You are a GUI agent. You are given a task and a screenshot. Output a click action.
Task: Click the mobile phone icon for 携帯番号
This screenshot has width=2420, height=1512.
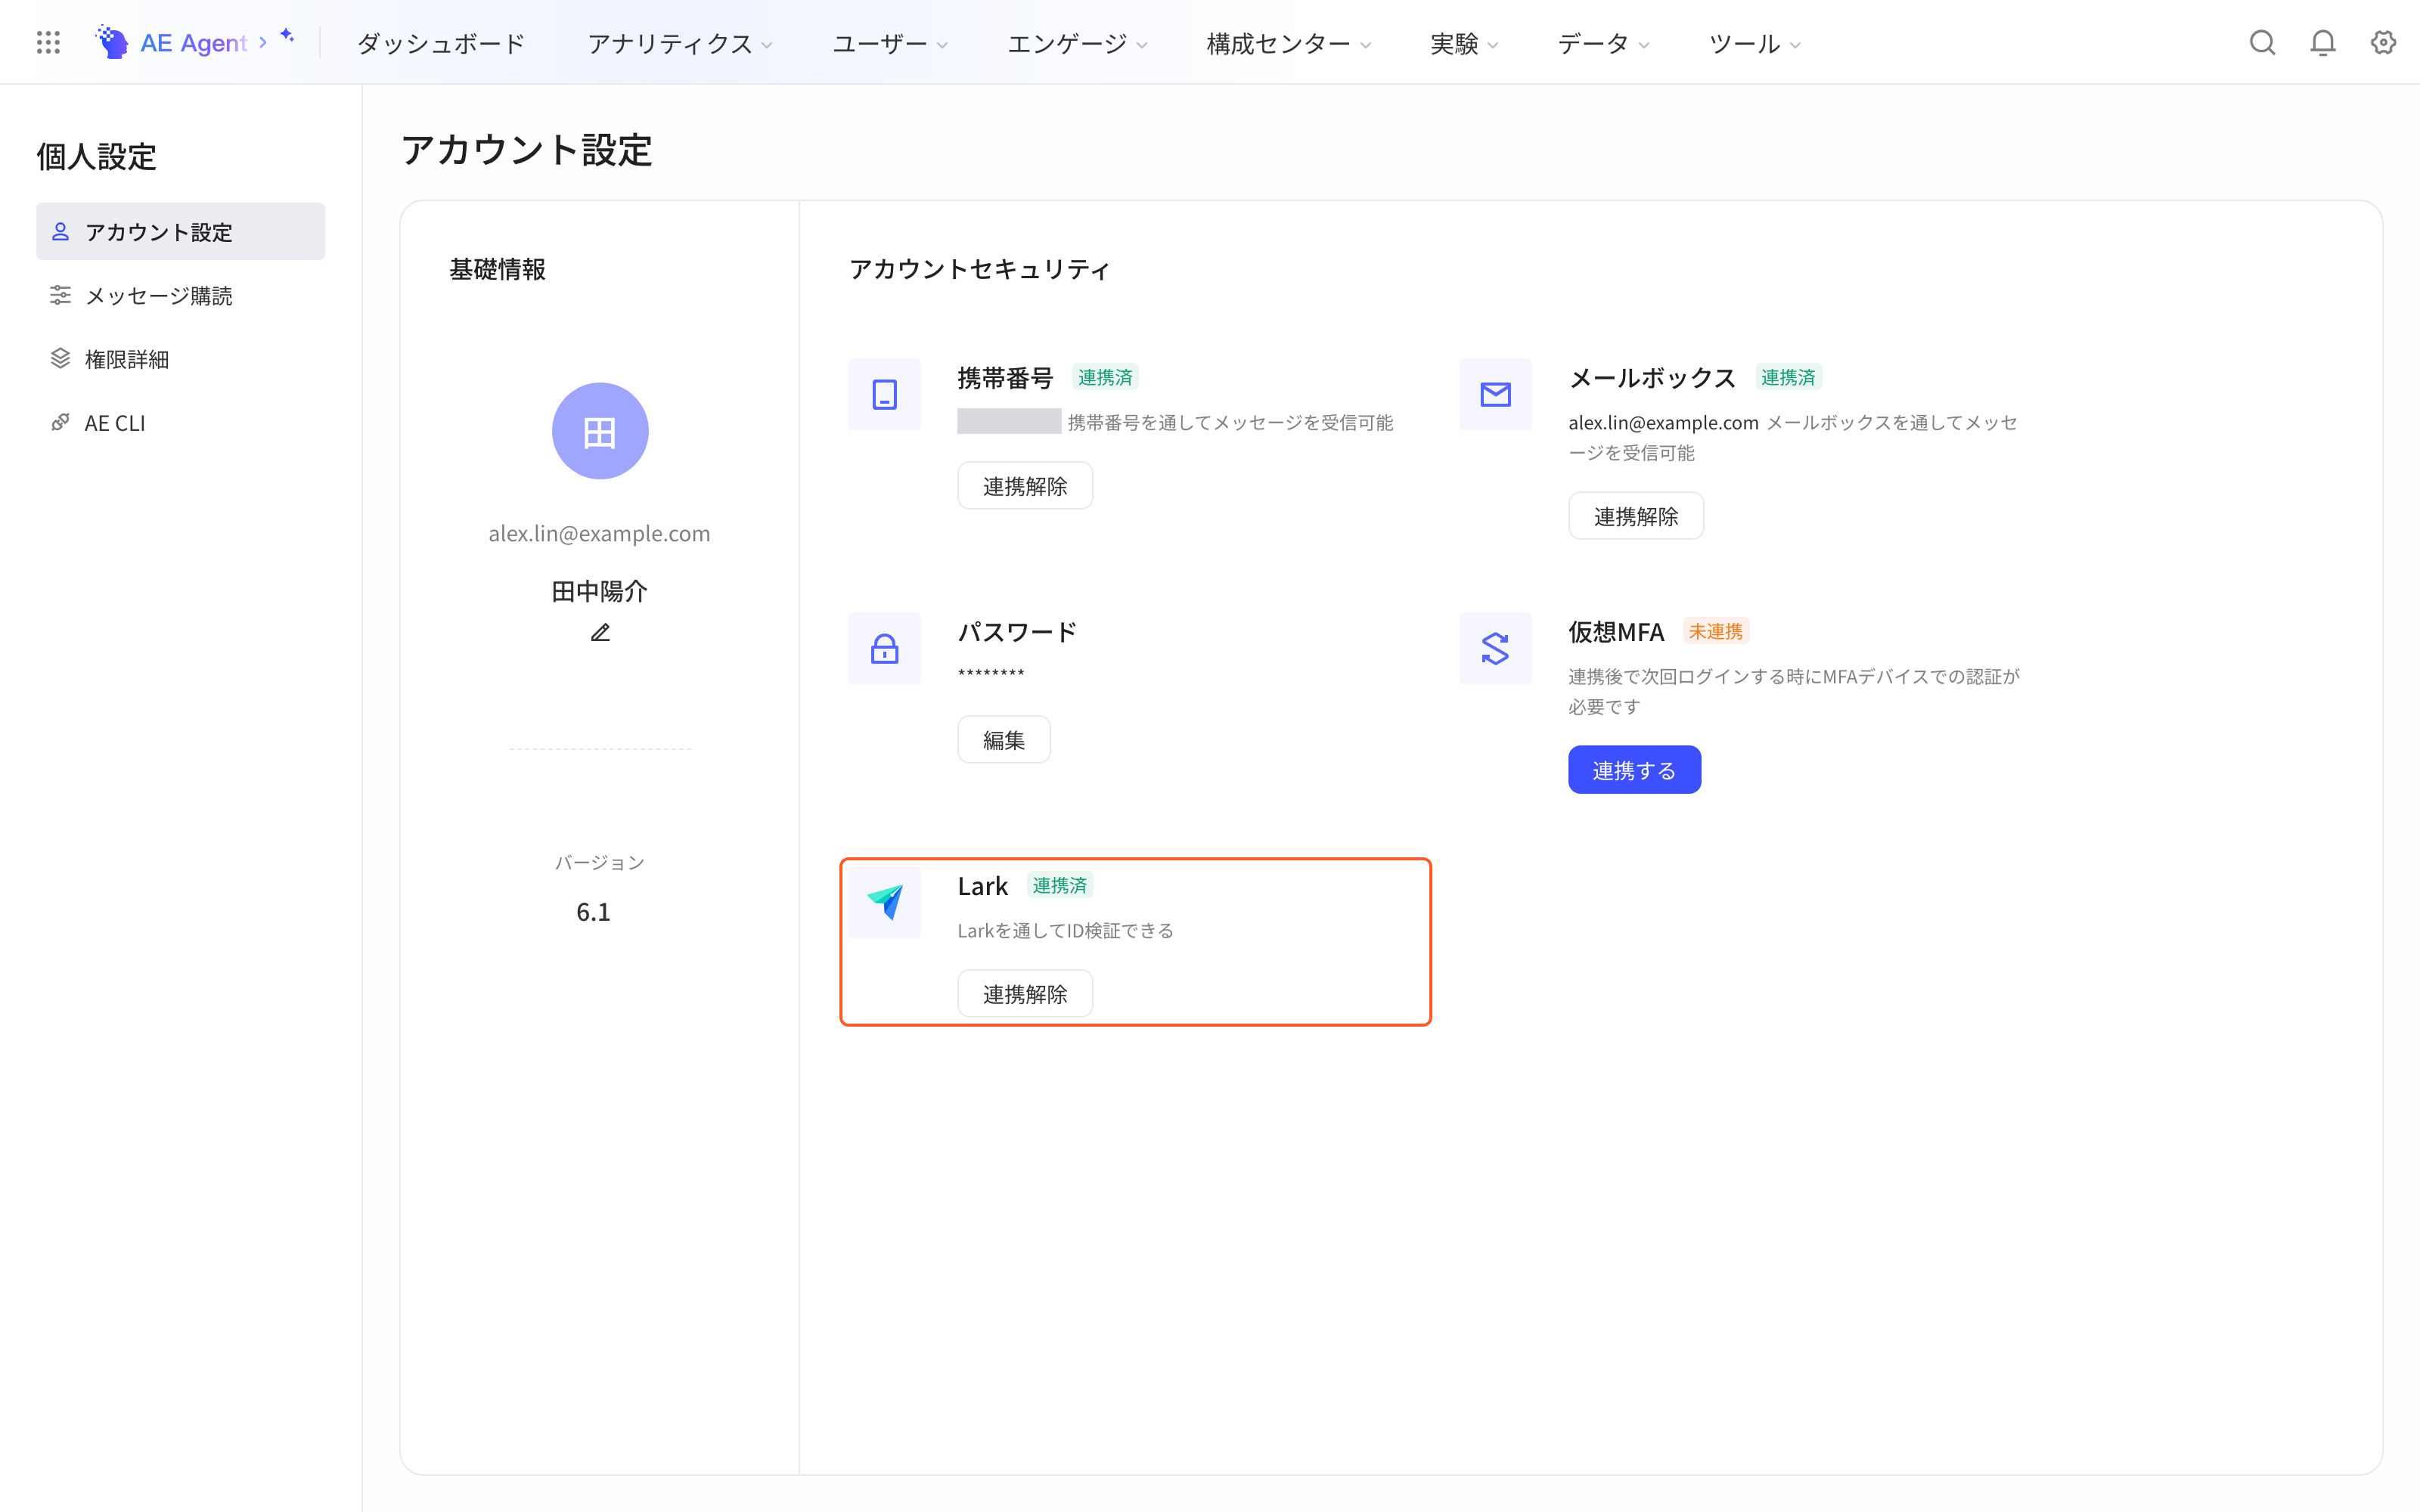pos(884,394)
